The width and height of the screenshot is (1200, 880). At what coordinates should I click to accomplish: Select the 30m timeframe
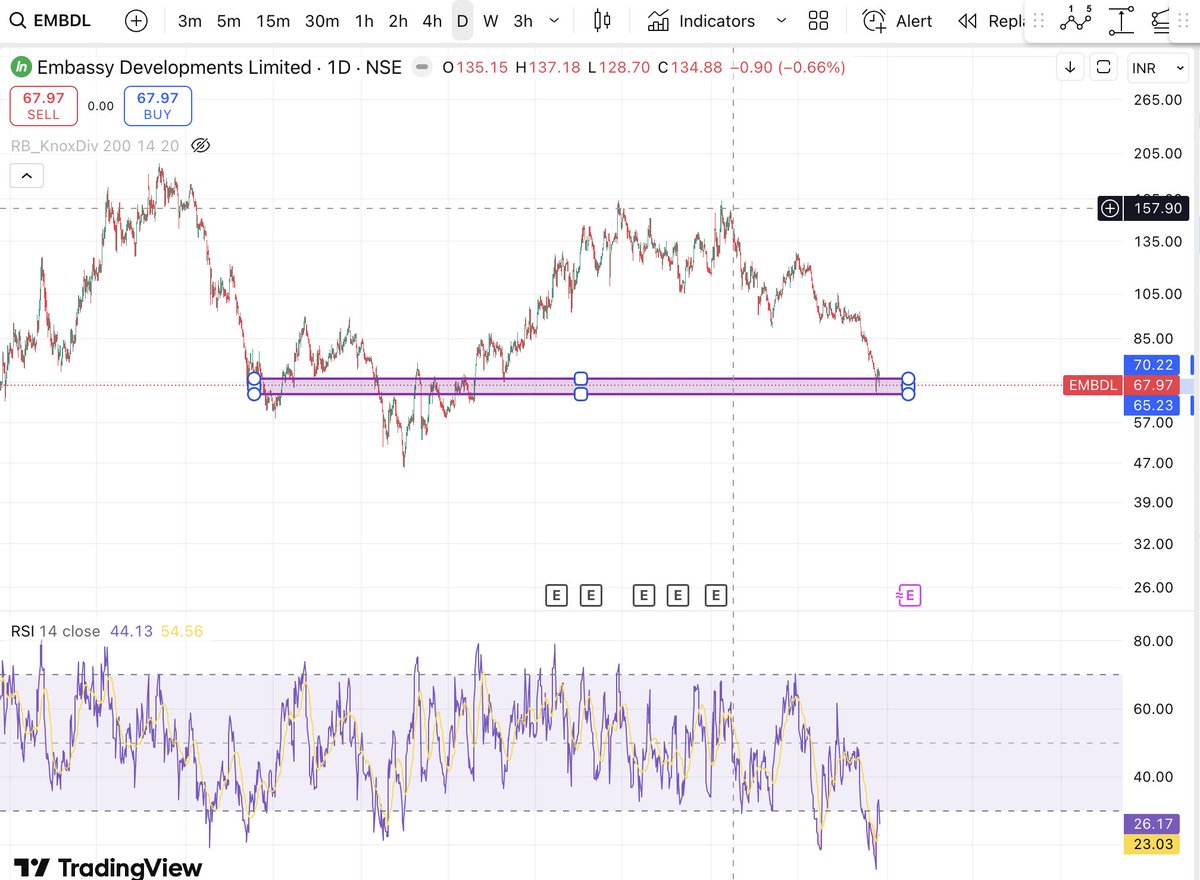(x=322, y=21)
